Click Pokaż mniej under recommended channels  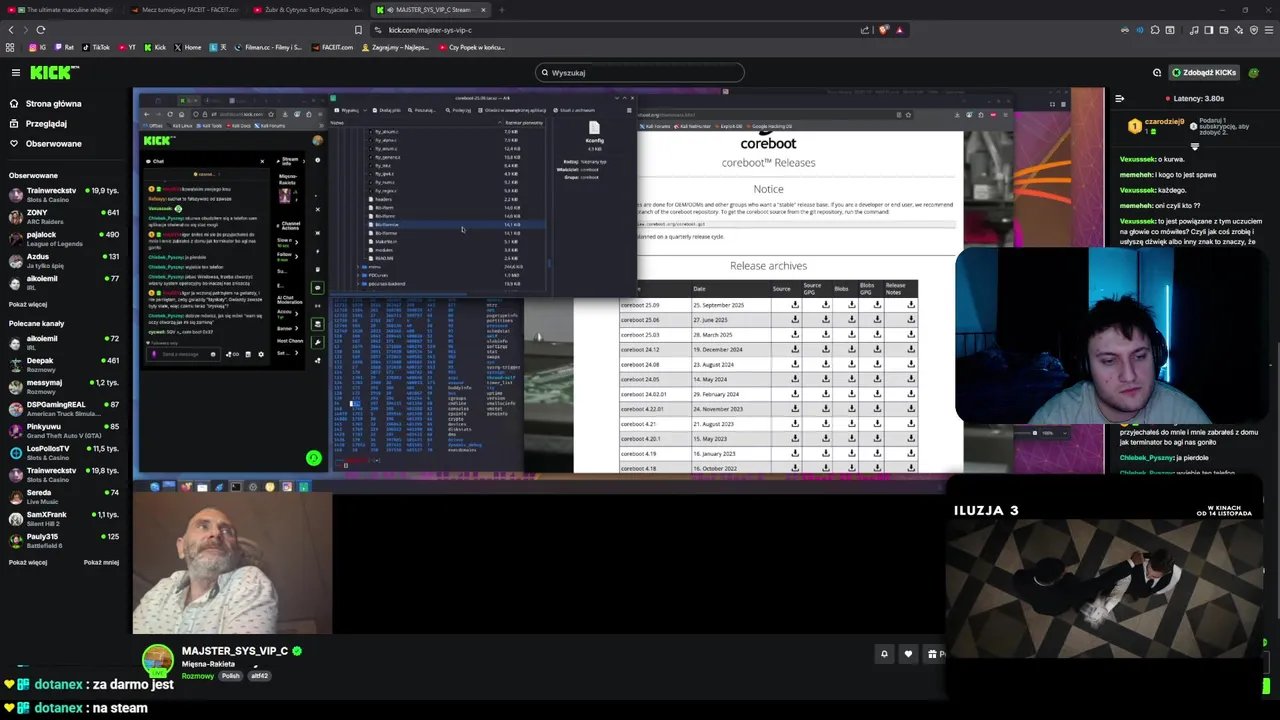[101, 563]
